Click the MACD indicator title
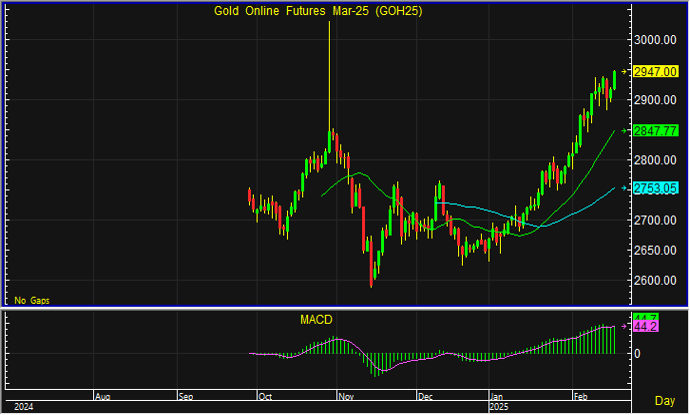 pyautogui.click(x=316, y=320)
